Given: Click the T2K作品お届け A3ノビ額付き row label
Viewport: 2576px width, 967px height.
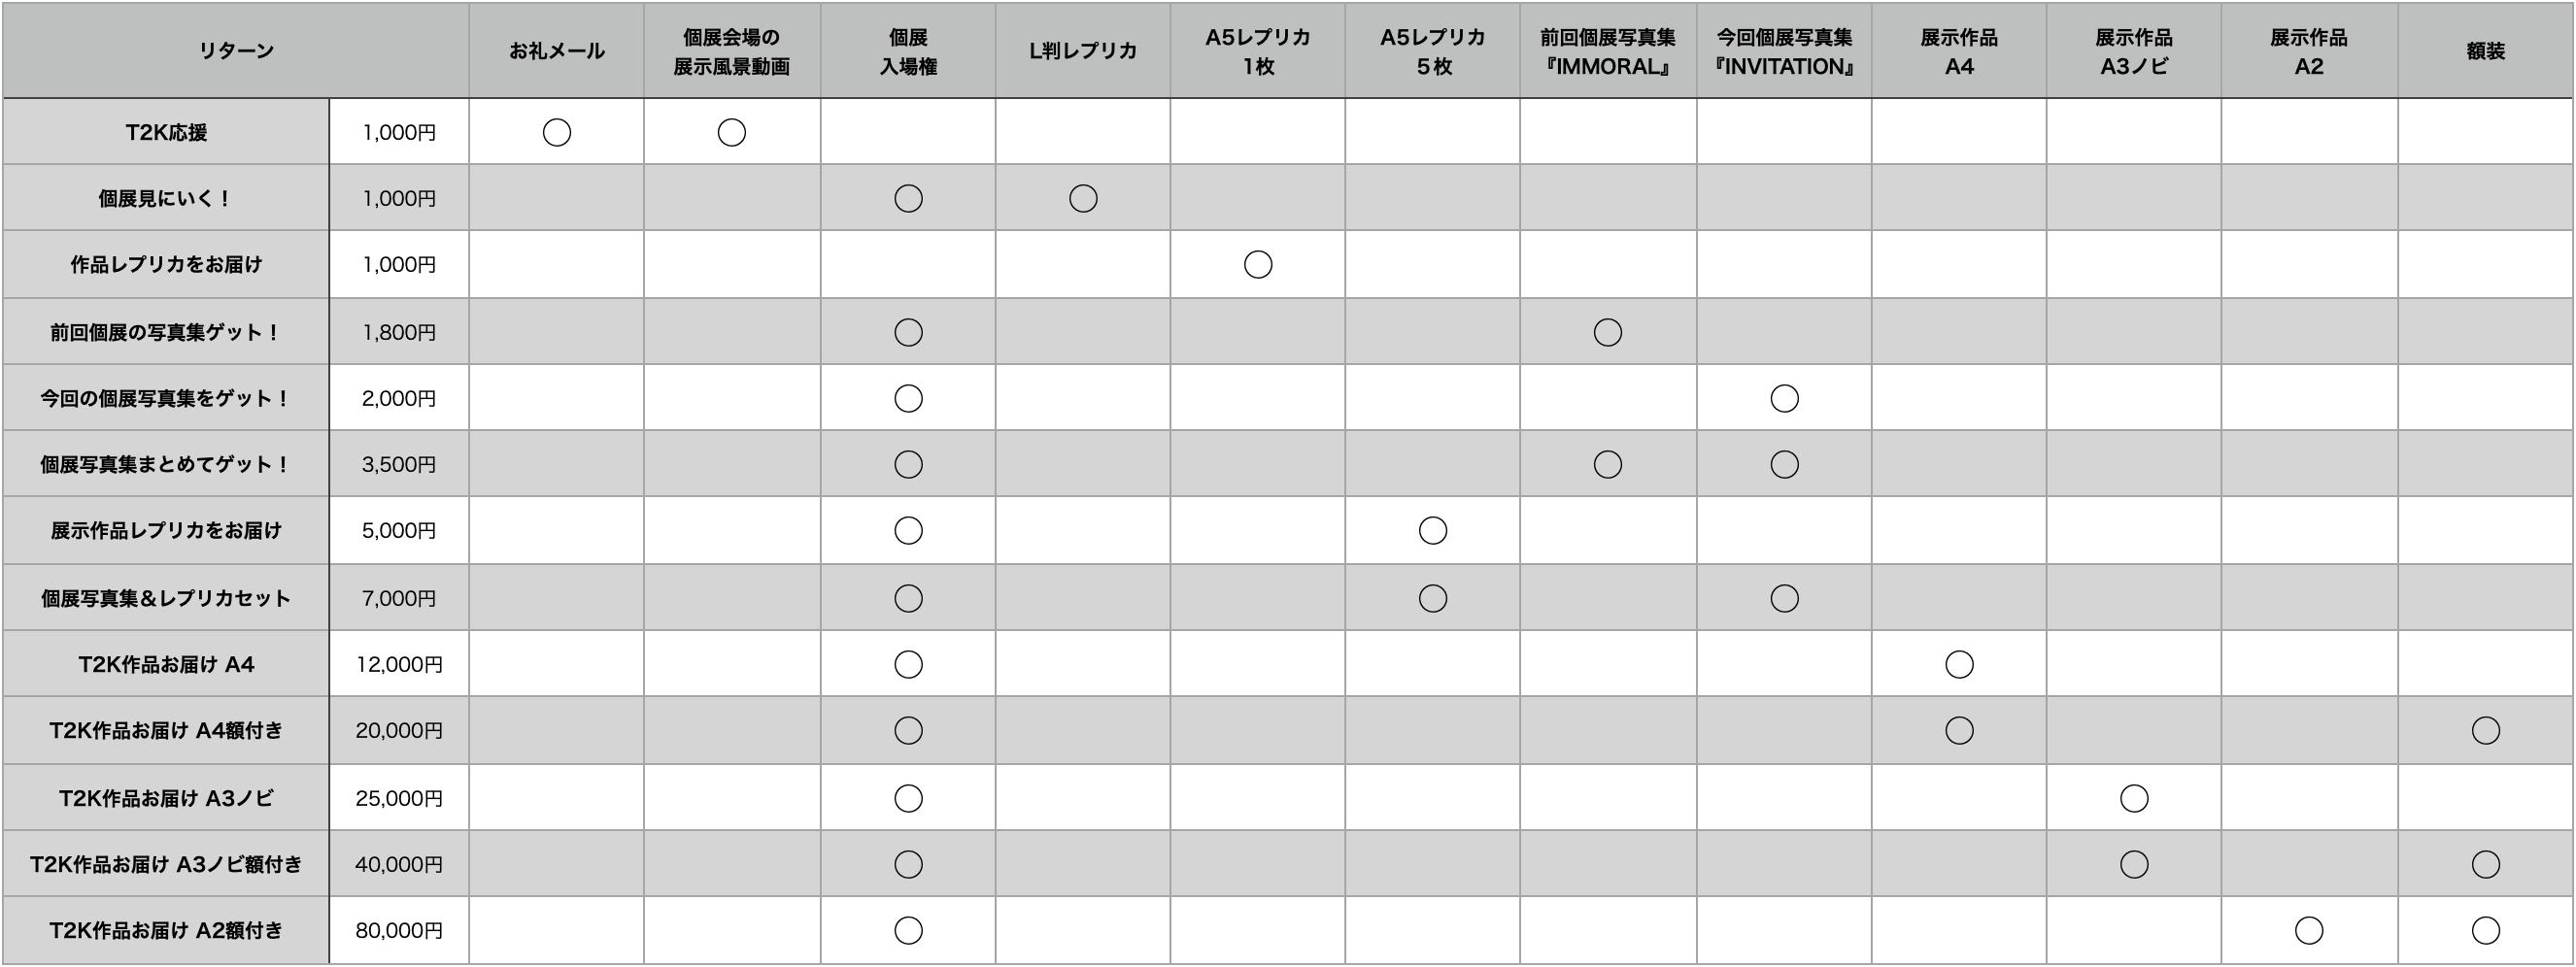Looking at the screenshot, I should pos(166,864).
